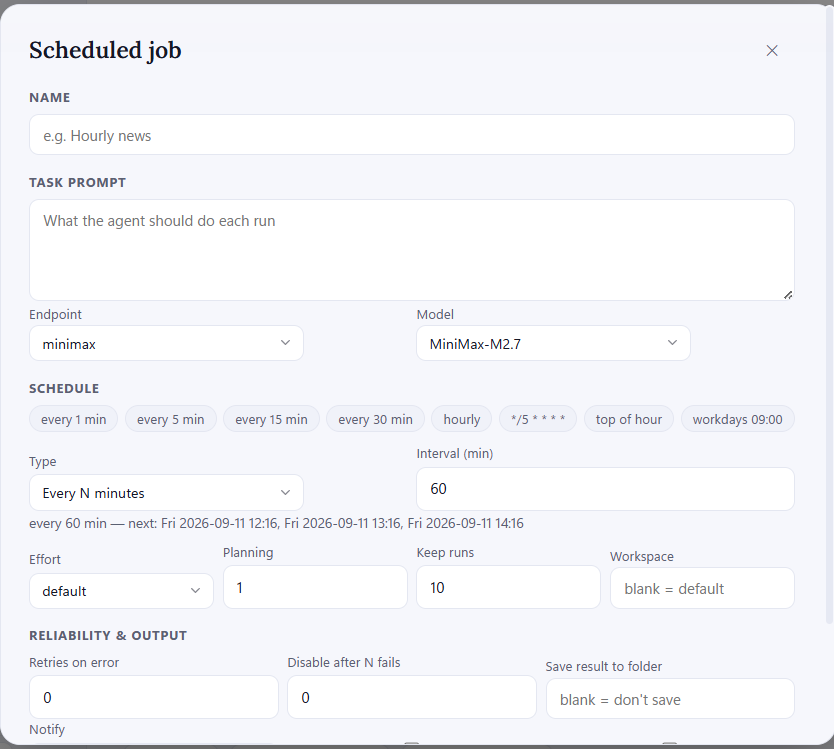Open the Endpoint dropdown showing minimax
The image size is (834, 749).
click(x=166, y=343)
